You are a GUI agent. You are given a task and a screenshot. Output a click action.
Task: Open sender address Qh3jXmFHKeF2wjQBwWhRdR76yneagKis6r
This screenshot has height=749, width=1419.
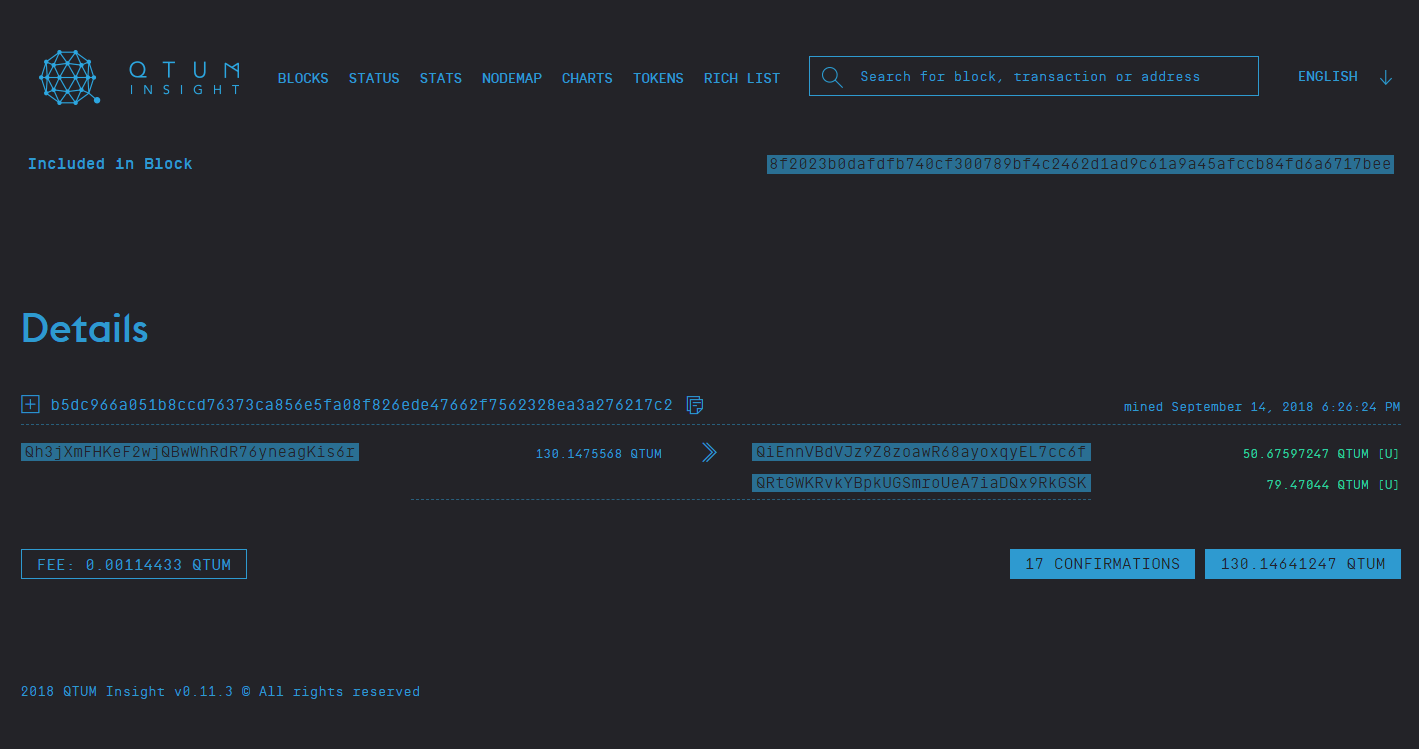[190, 452]
